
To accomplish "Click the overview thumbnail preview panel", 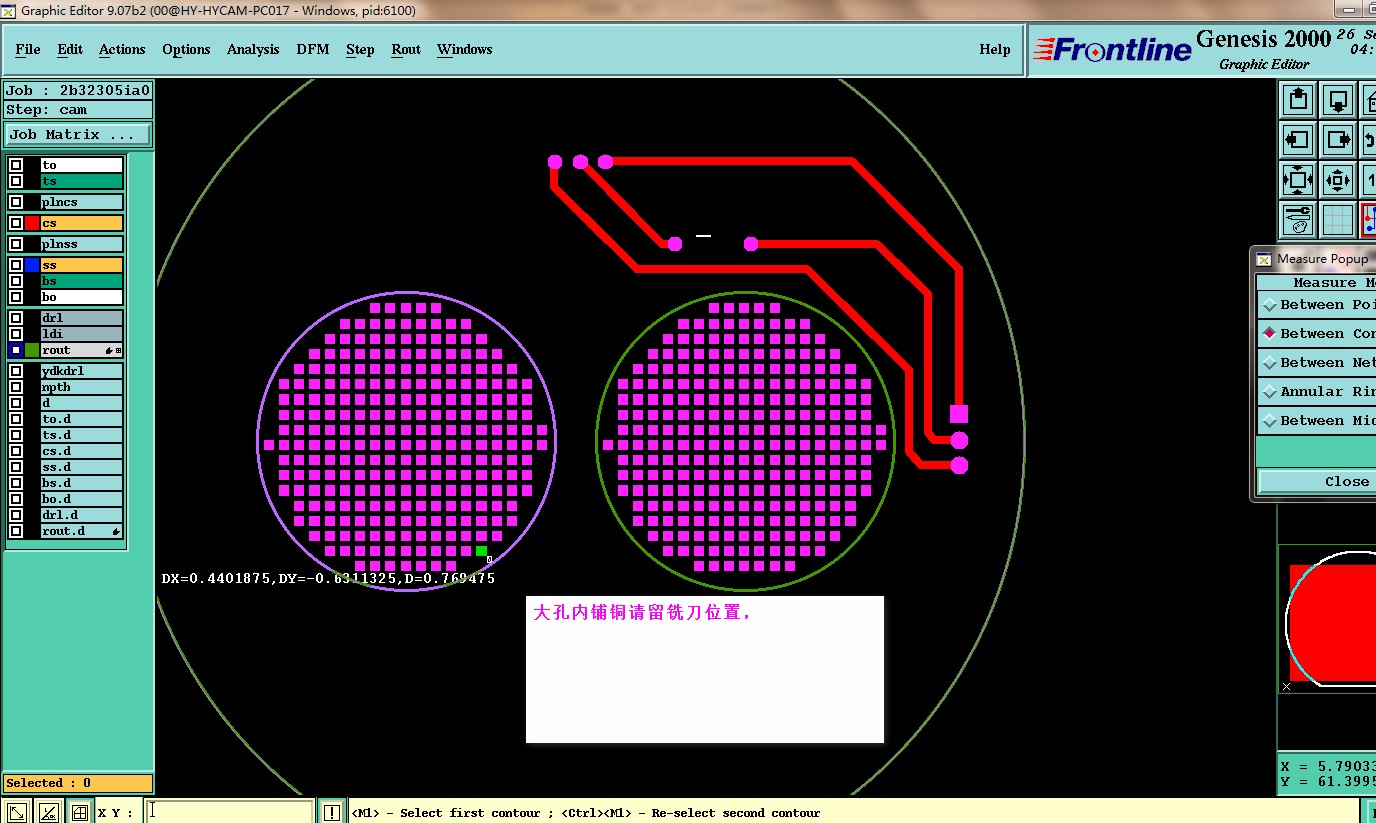I will click(1327, 620).
